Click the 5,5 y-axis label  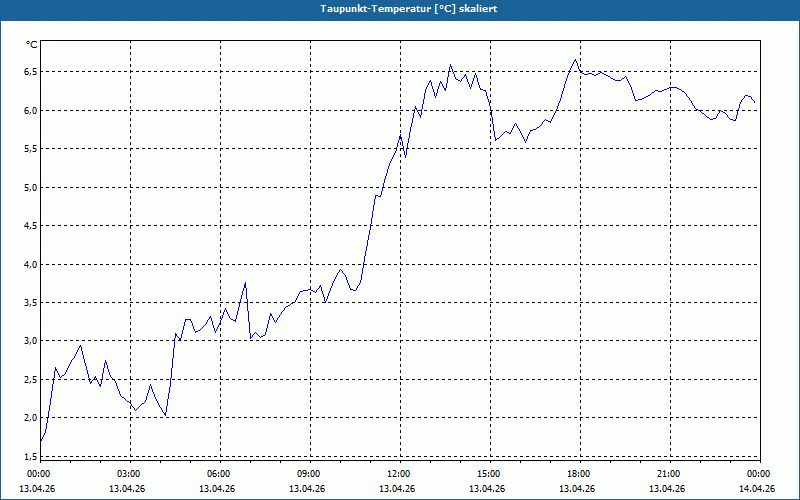pos(31,149)
